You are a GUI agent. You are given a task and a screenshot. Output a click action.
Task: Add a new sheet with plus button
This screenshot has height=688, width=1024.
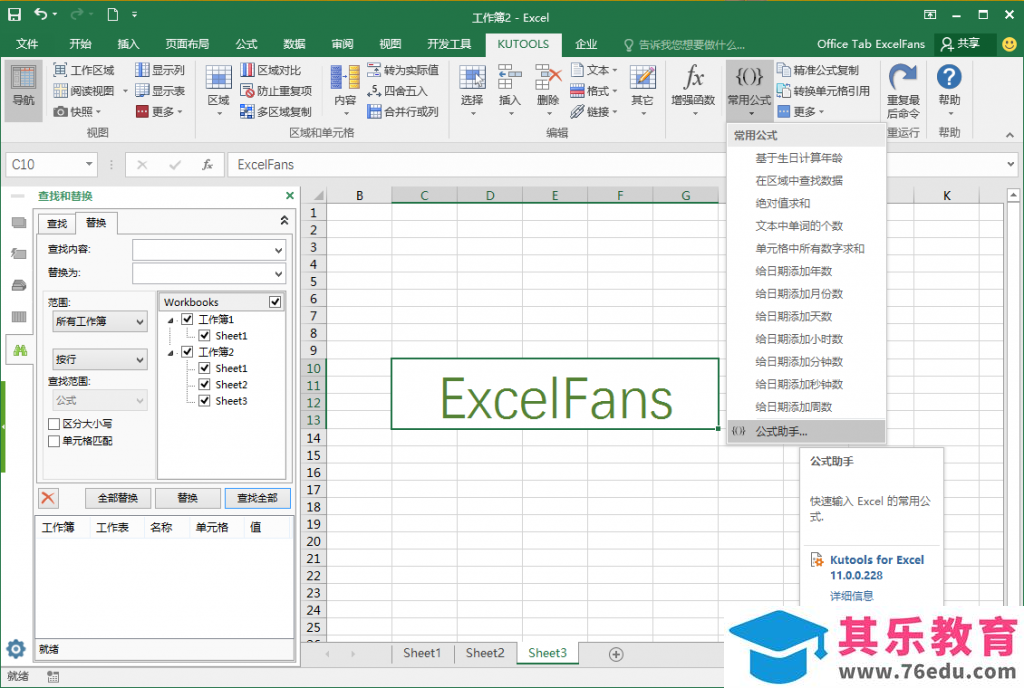(x=615, y=654)
